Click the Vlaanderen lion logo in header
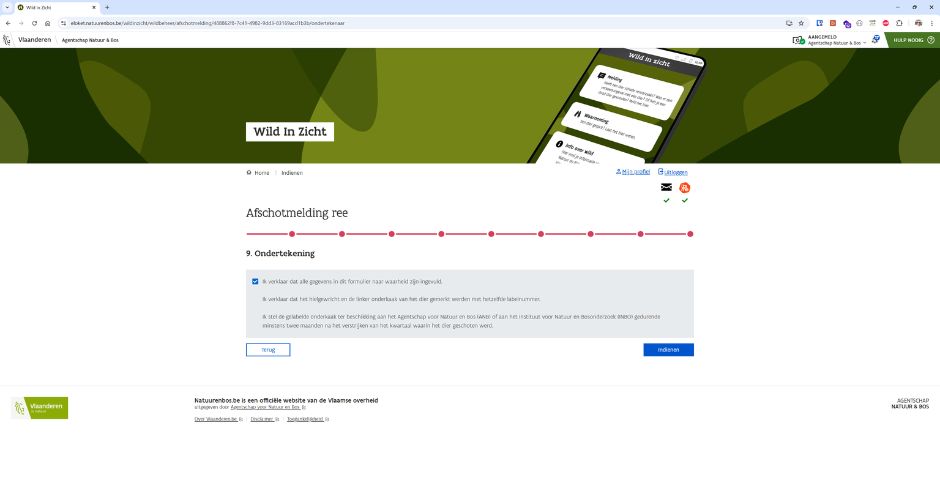940x500 pixels. (9, 40)
